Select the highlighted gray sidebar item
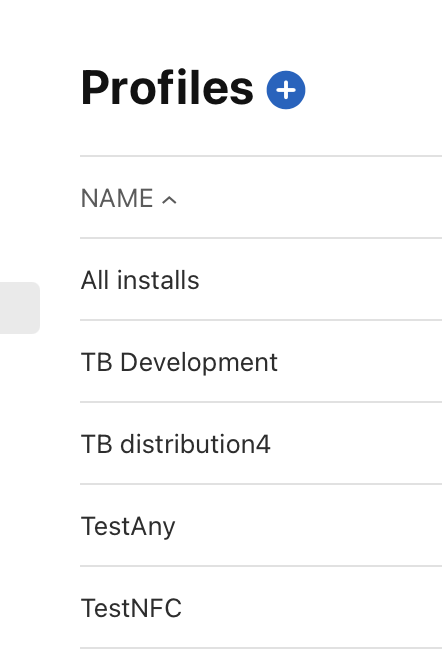The image size is (442, 668). coord(20,308)
